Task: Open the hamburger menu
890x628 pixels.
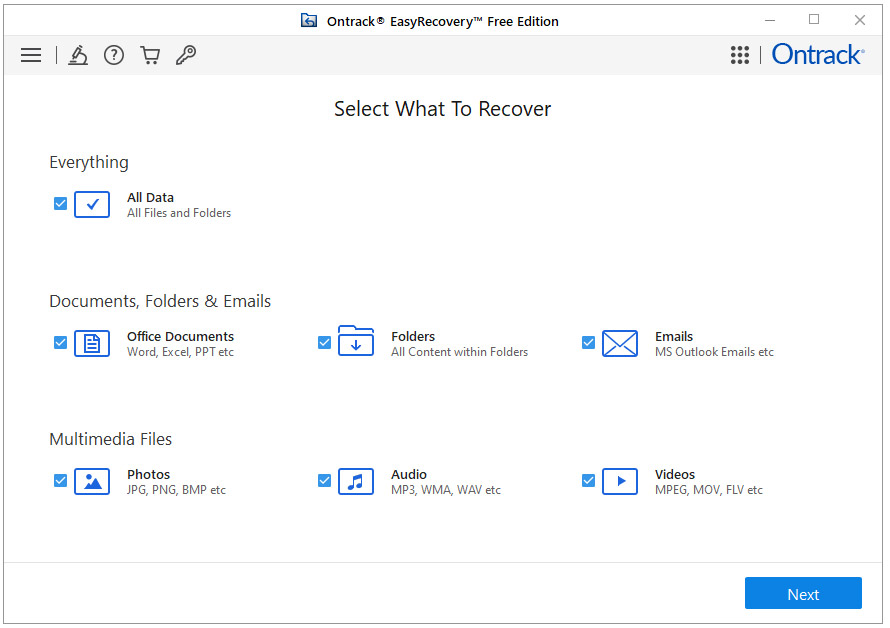Action: coord(31,55)
